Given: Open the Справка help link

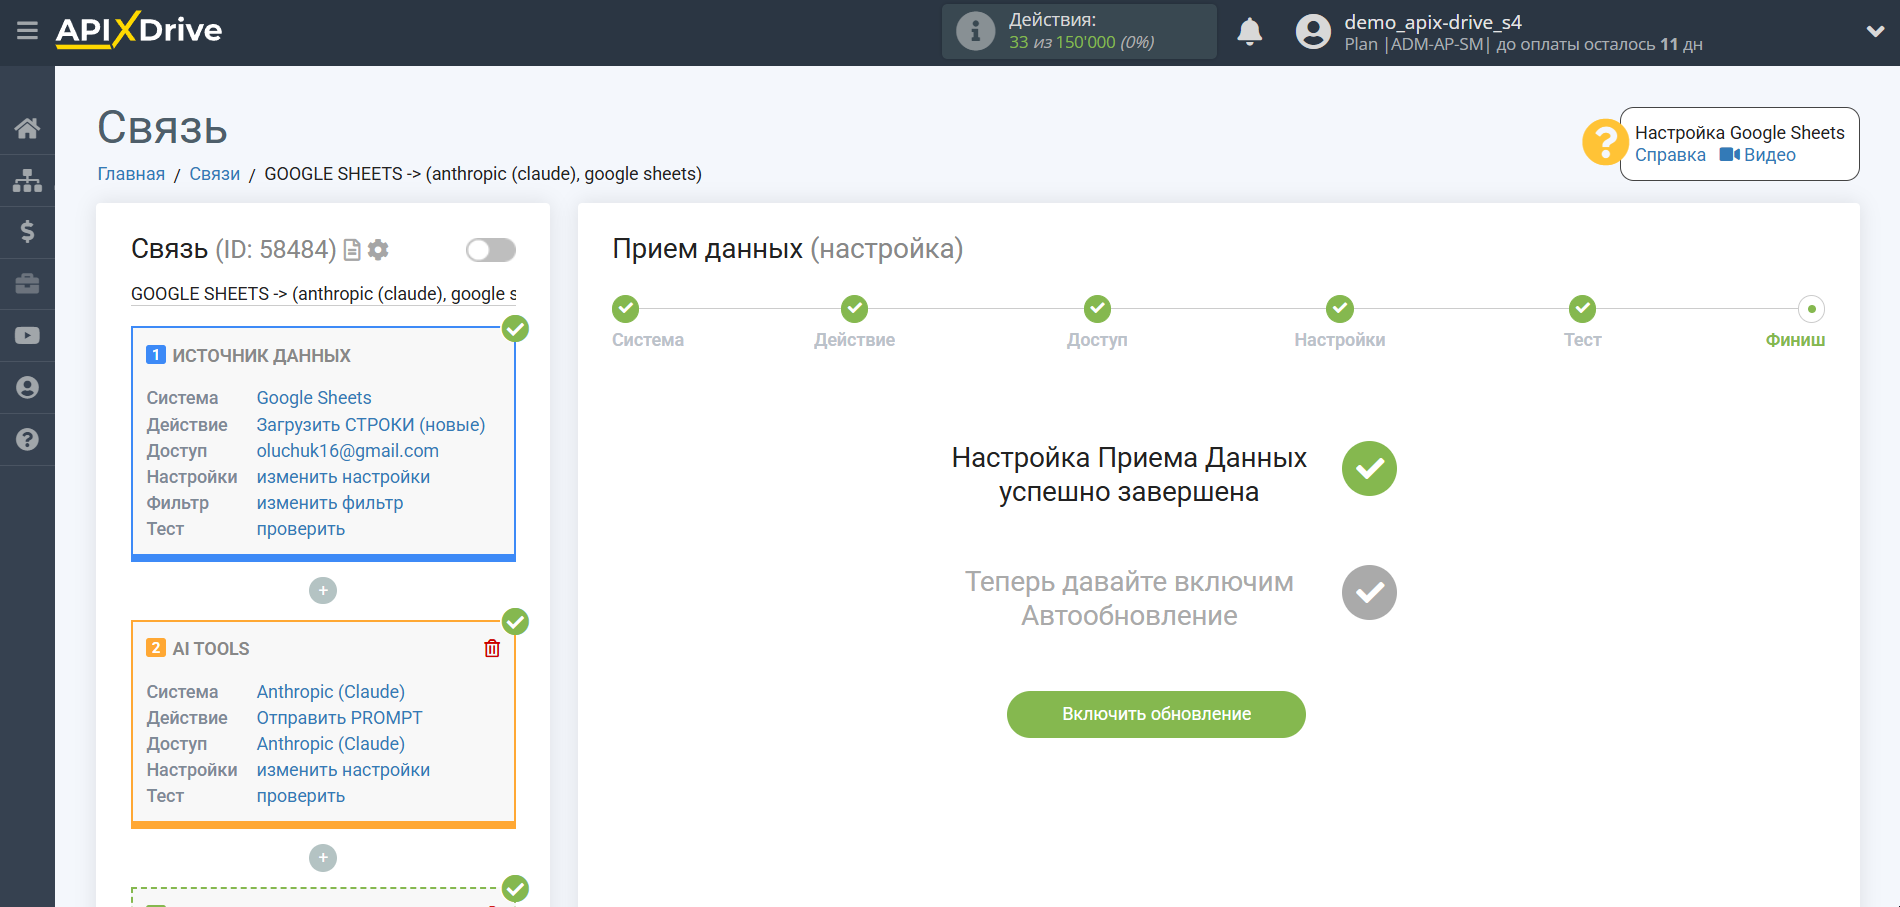Looking at the screenshot, I should tap(1669, 154).
